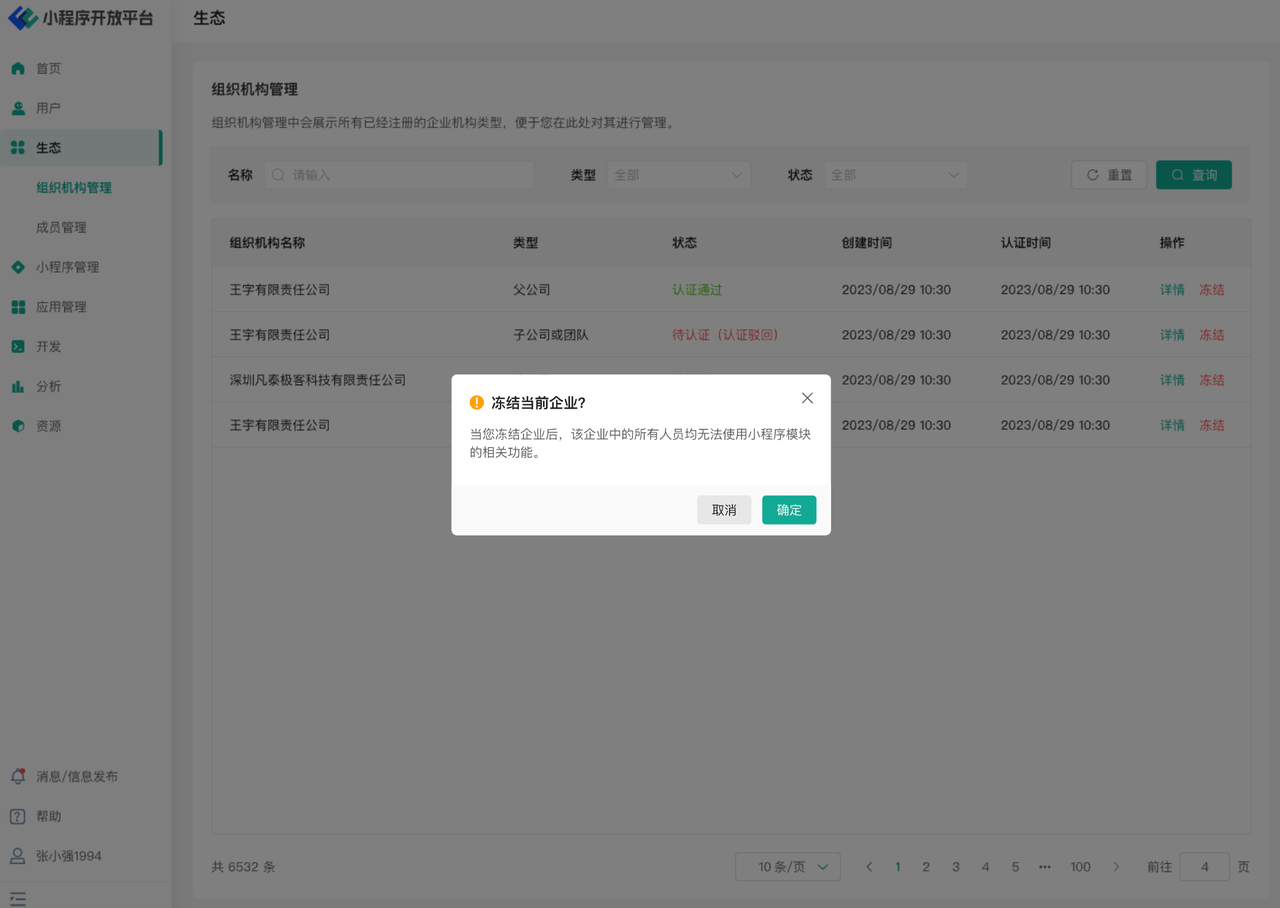Close the freeze dialog with X

pos(808,398)
